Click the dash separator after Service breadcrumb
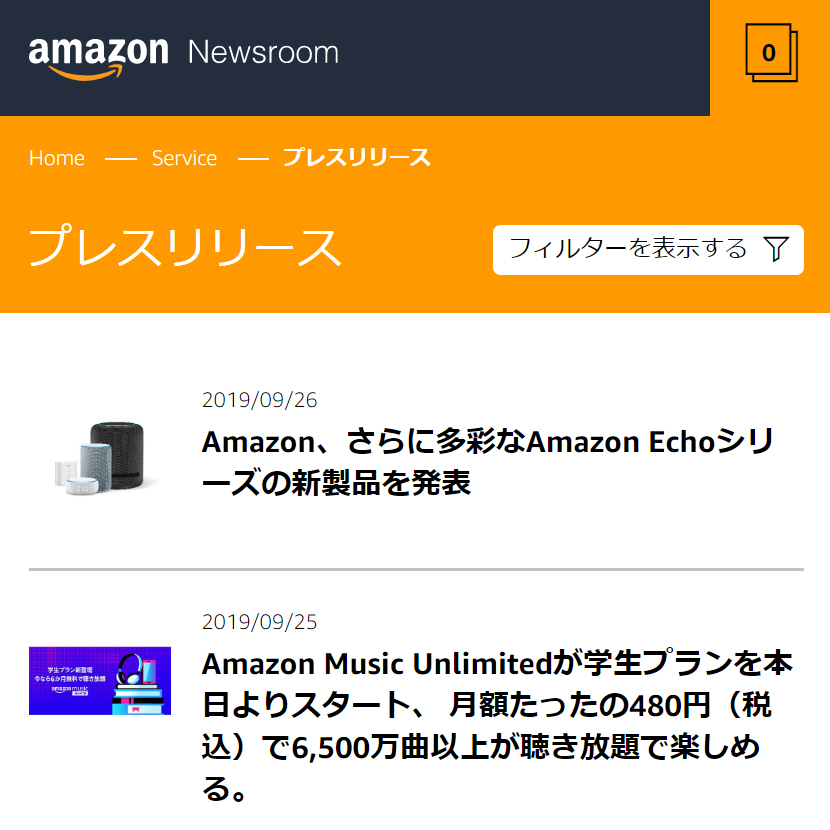 (x=253, y=158)
